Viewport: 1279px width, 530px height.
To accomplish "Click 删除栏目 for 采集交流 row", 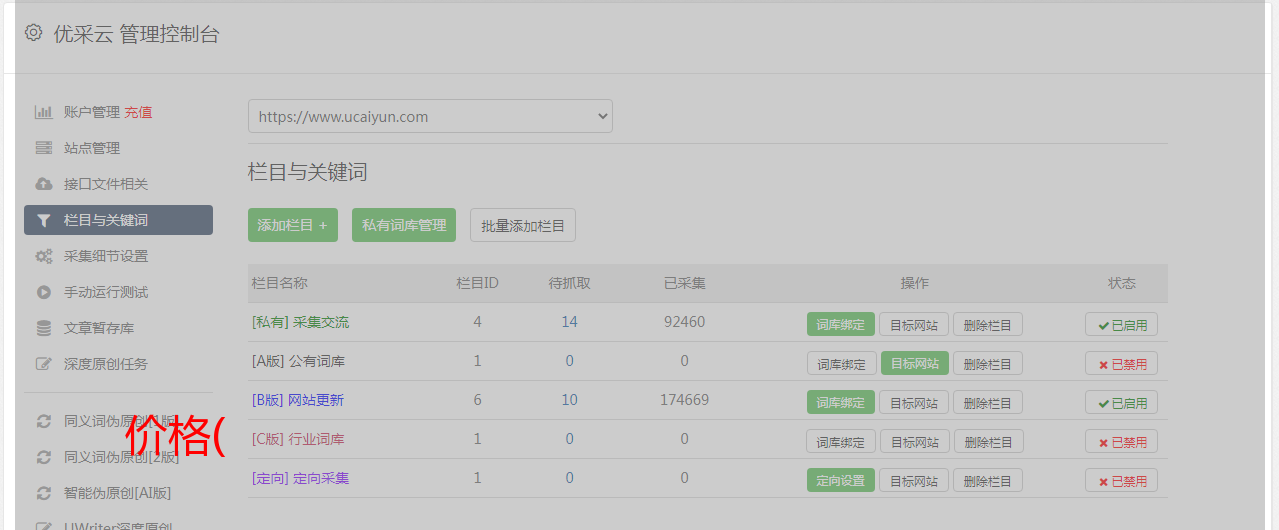I will pyautogui.click(x=988, y=324).
